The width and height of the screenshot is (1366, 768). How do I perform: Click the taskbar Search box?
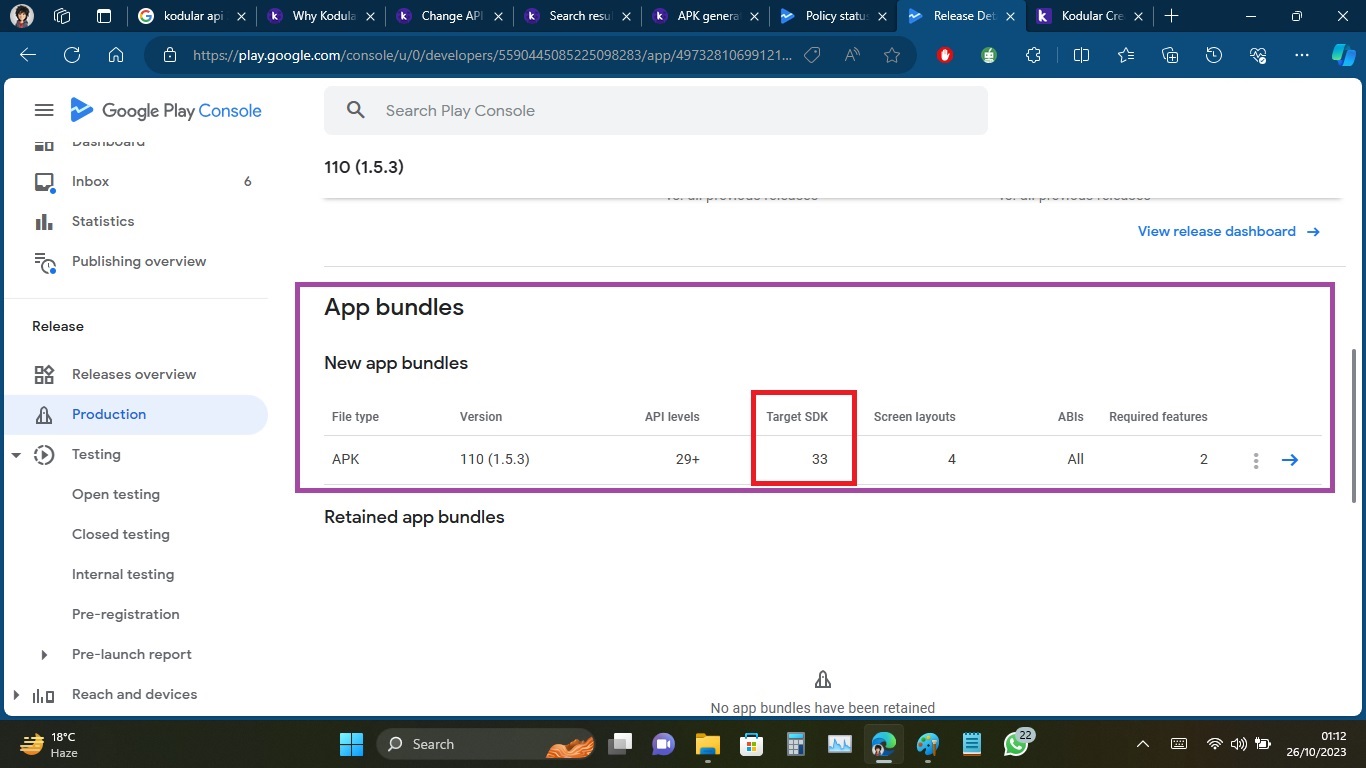(485, 744)
